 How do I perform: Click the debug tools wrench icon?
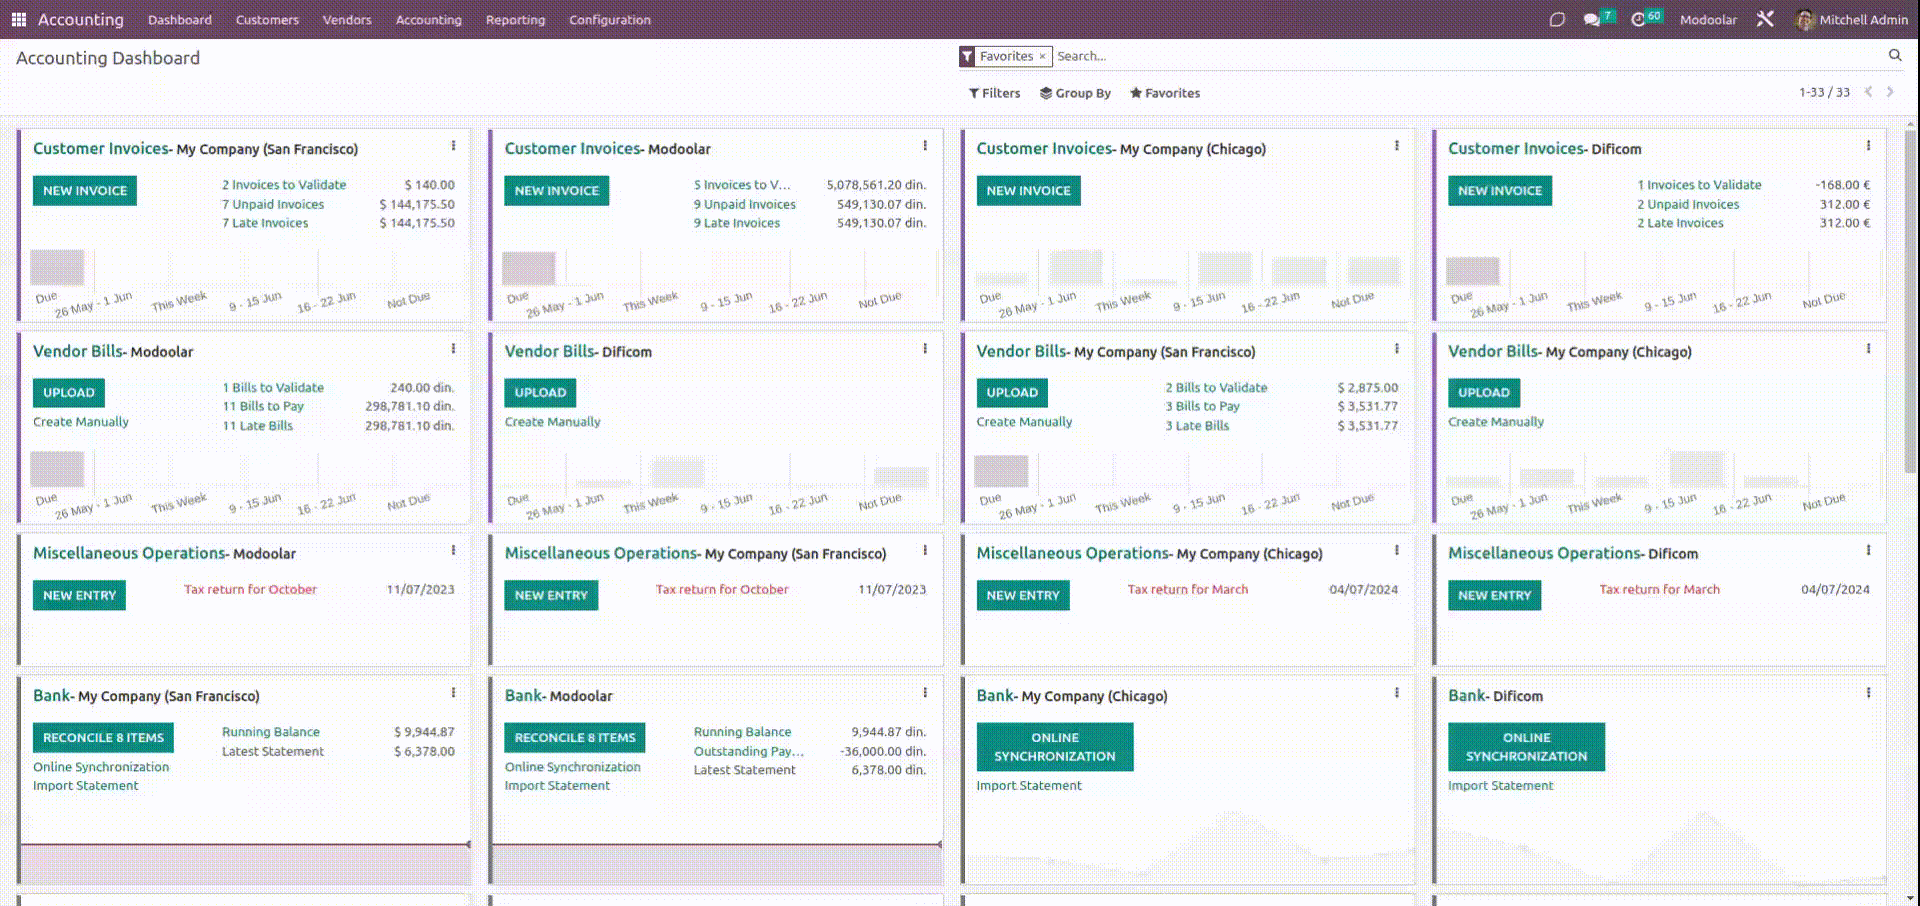1765,20
